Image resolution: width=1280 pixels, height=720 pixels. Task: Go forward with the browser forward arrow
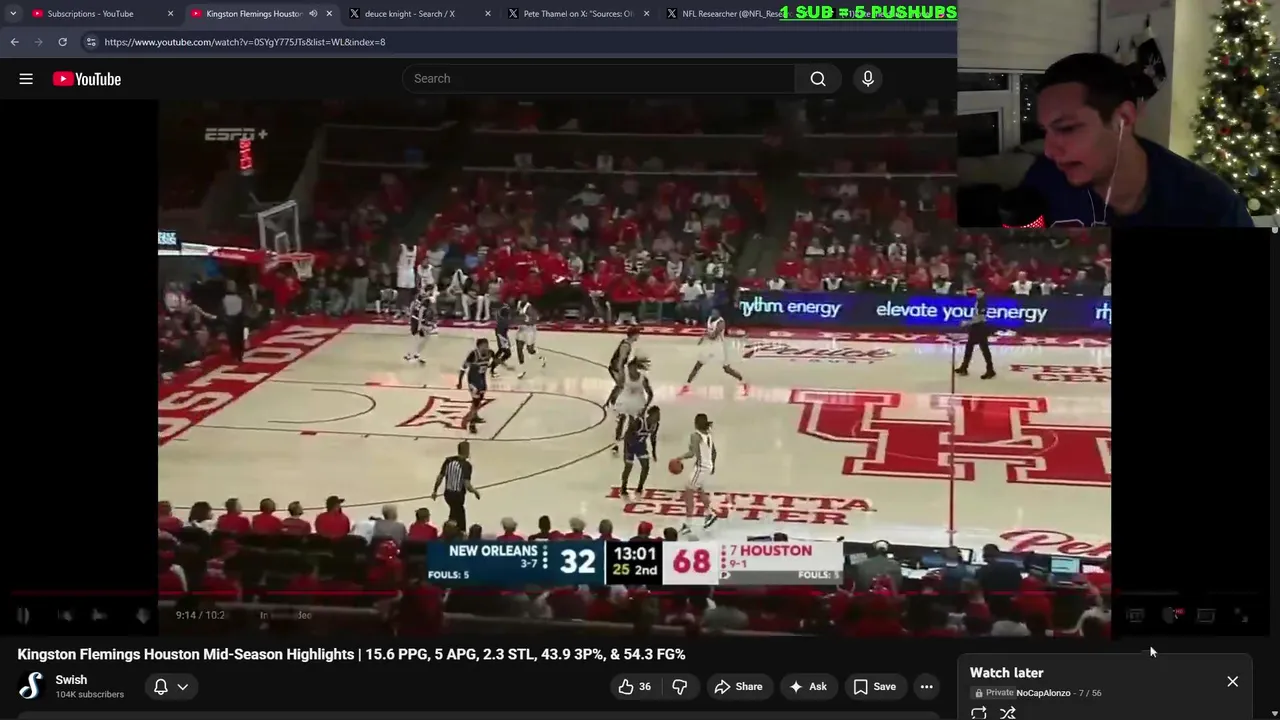[38, 42]
